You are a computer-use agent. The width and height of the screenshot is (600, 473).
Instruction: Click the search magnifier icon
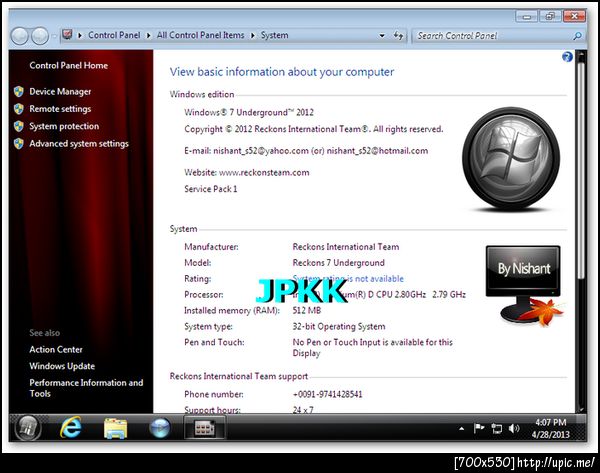click(577, 36)
